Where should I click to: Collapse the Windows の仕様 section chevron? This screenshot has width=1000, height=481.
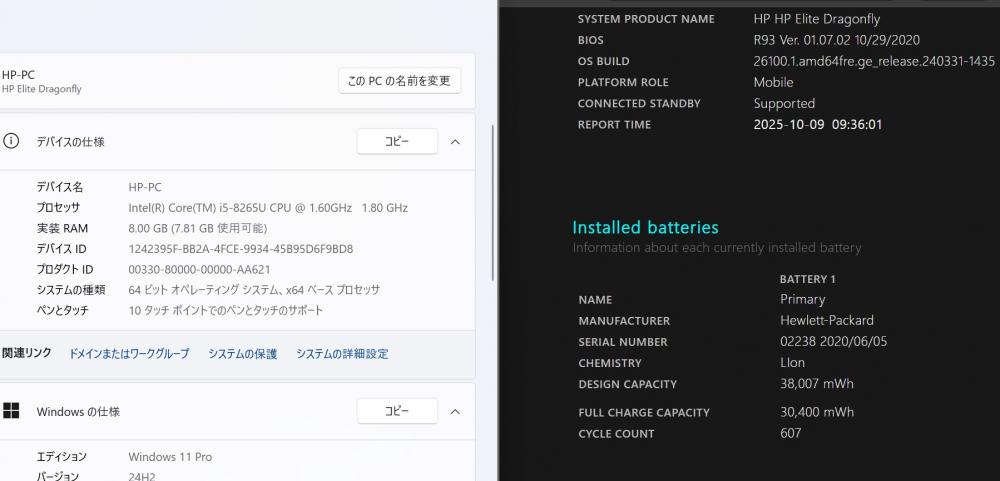455,411
